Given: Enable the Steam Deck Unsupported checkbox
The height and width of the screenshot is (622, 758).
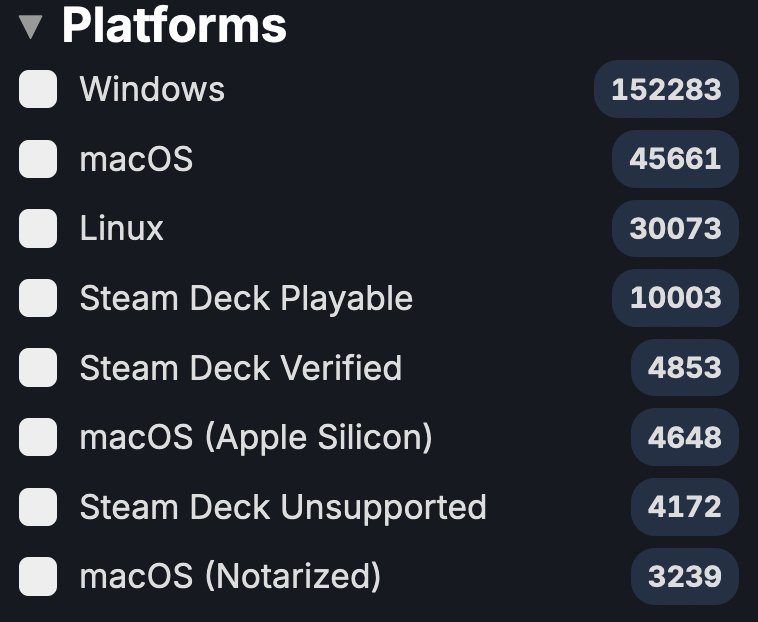Looking at the screenshot, I should coord(38,507).
